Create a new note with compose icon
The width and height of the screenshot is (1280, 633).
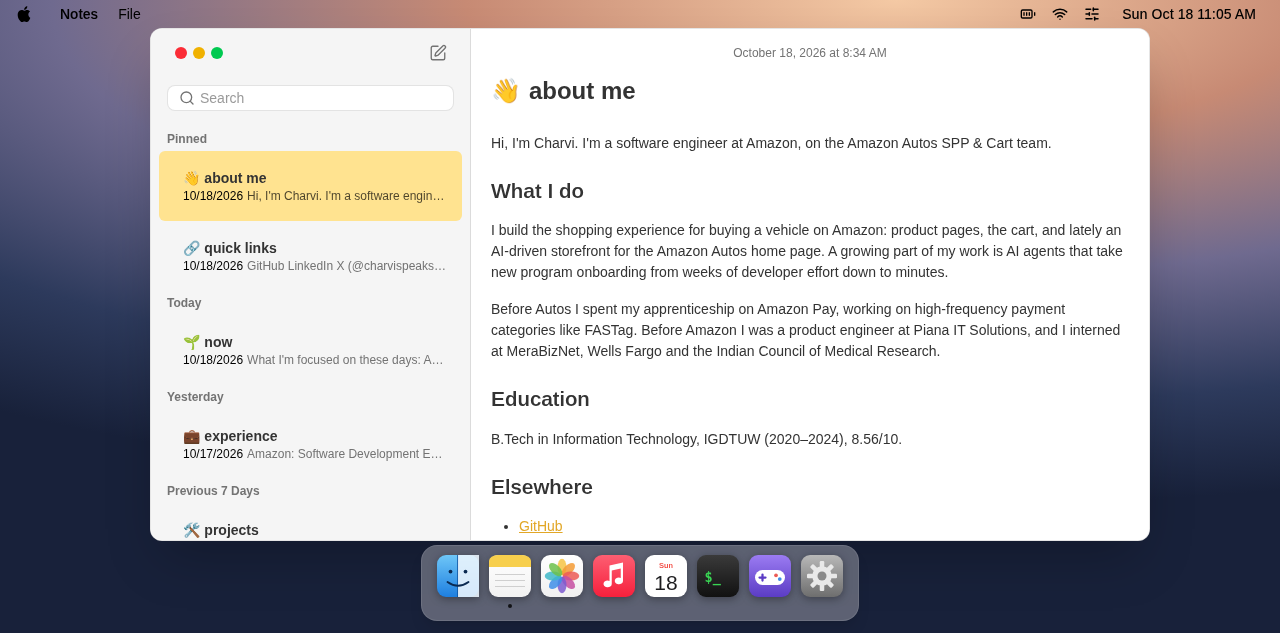coord(438,53)
